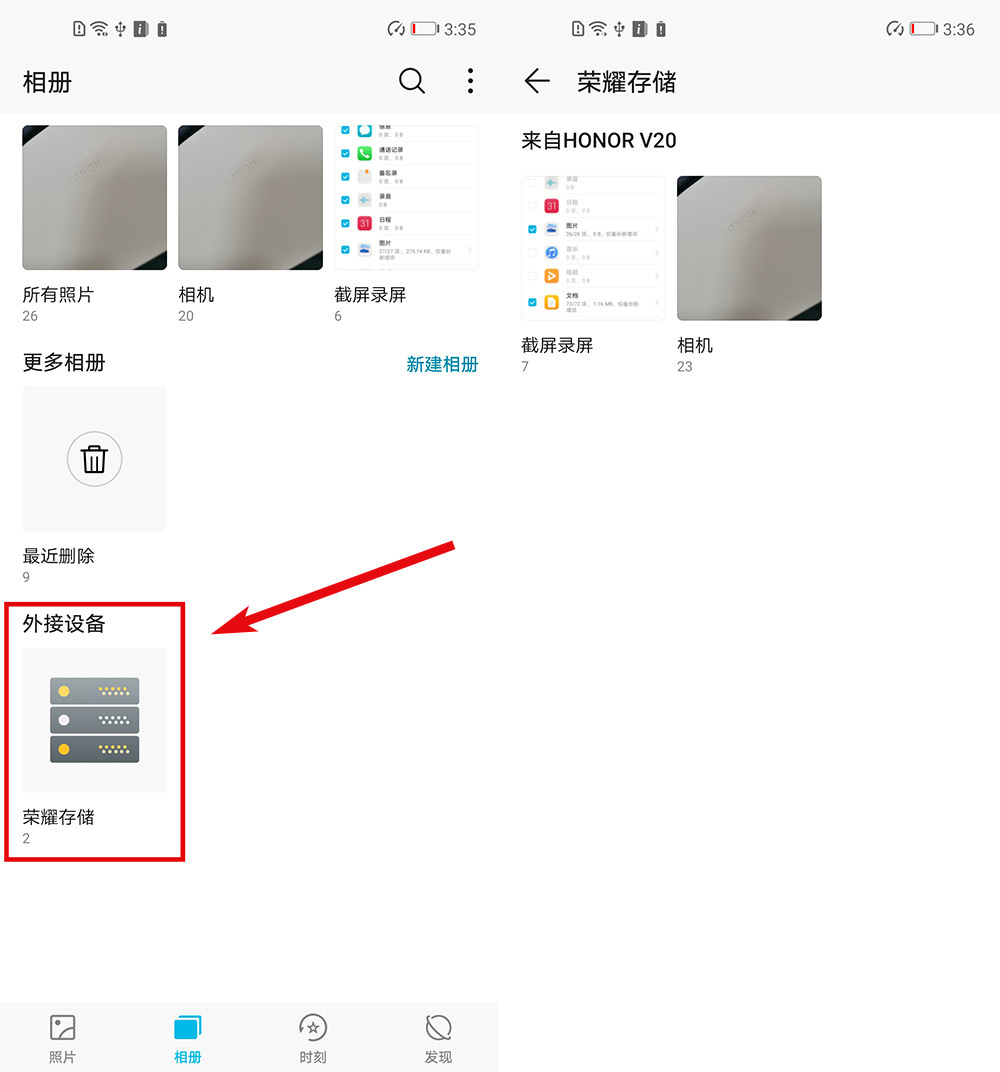Tap the 更多相册 section heading

click(64, 362)
